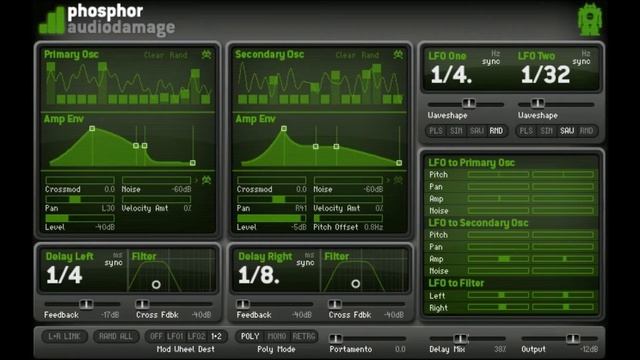The image size is (640, 360).
Task: Select PLS waveshape for LFO One
Action: coord(436,131)
